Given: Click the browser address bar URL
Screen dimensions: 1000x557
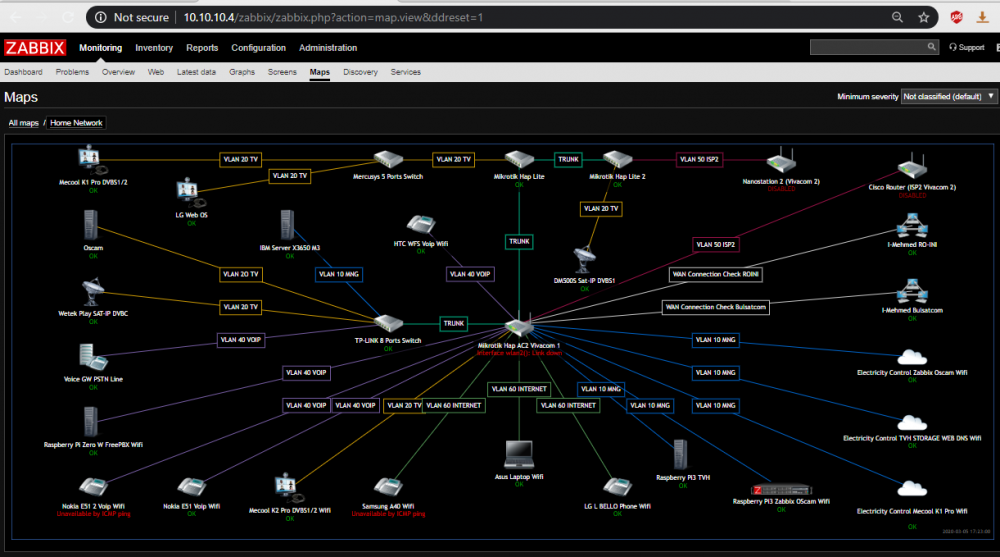Looking at the screenshot, I should coord(334,17).
